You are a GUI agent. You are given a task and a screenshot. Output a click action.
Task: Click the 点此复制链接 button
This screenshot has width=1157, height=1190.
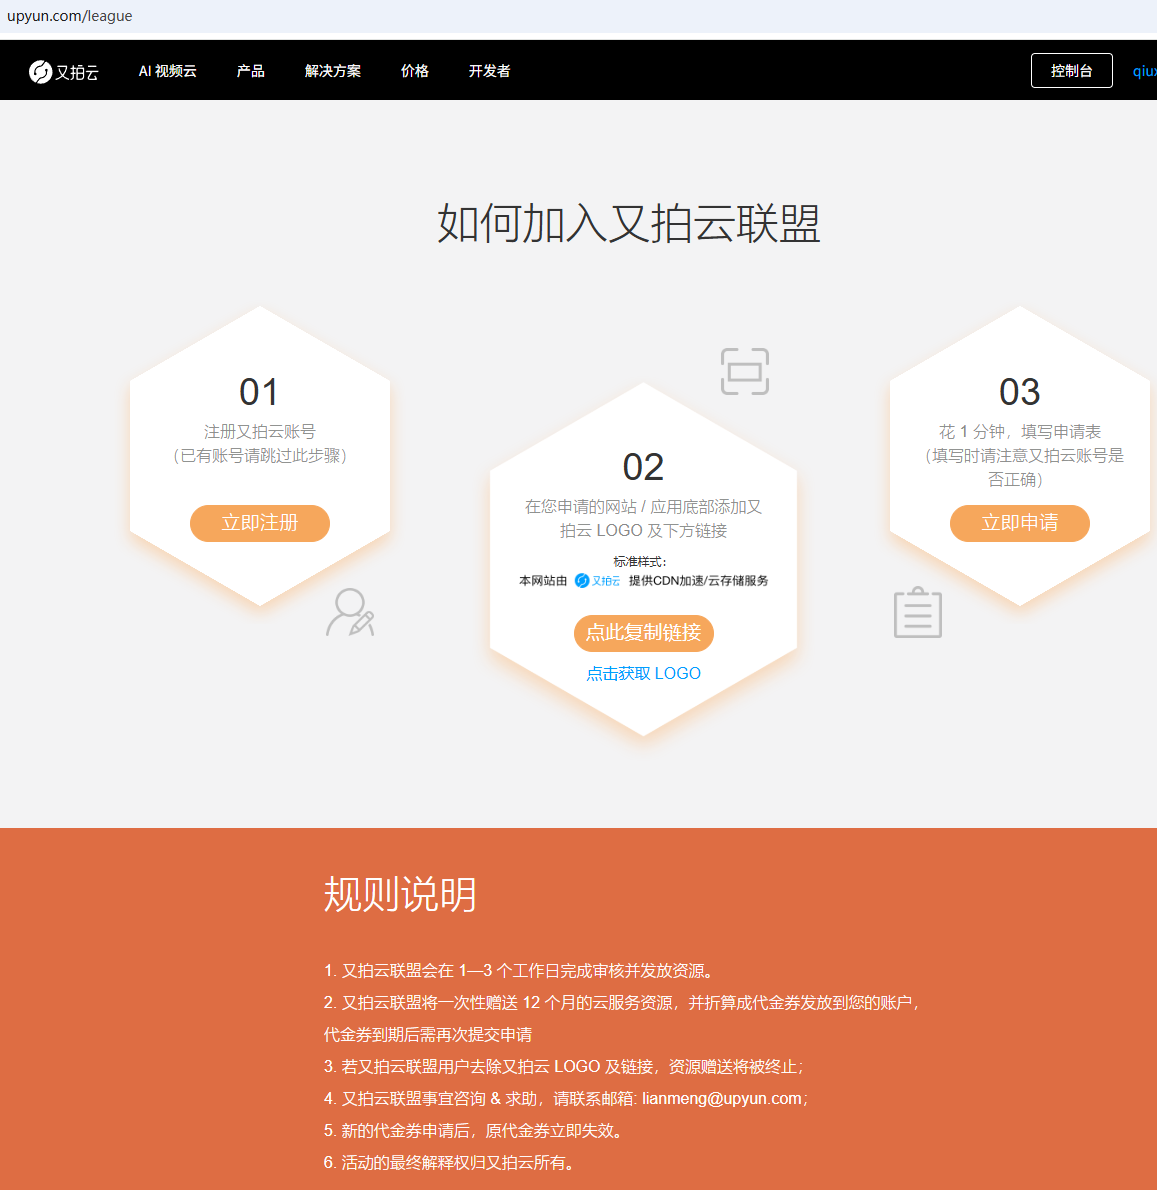643,633
